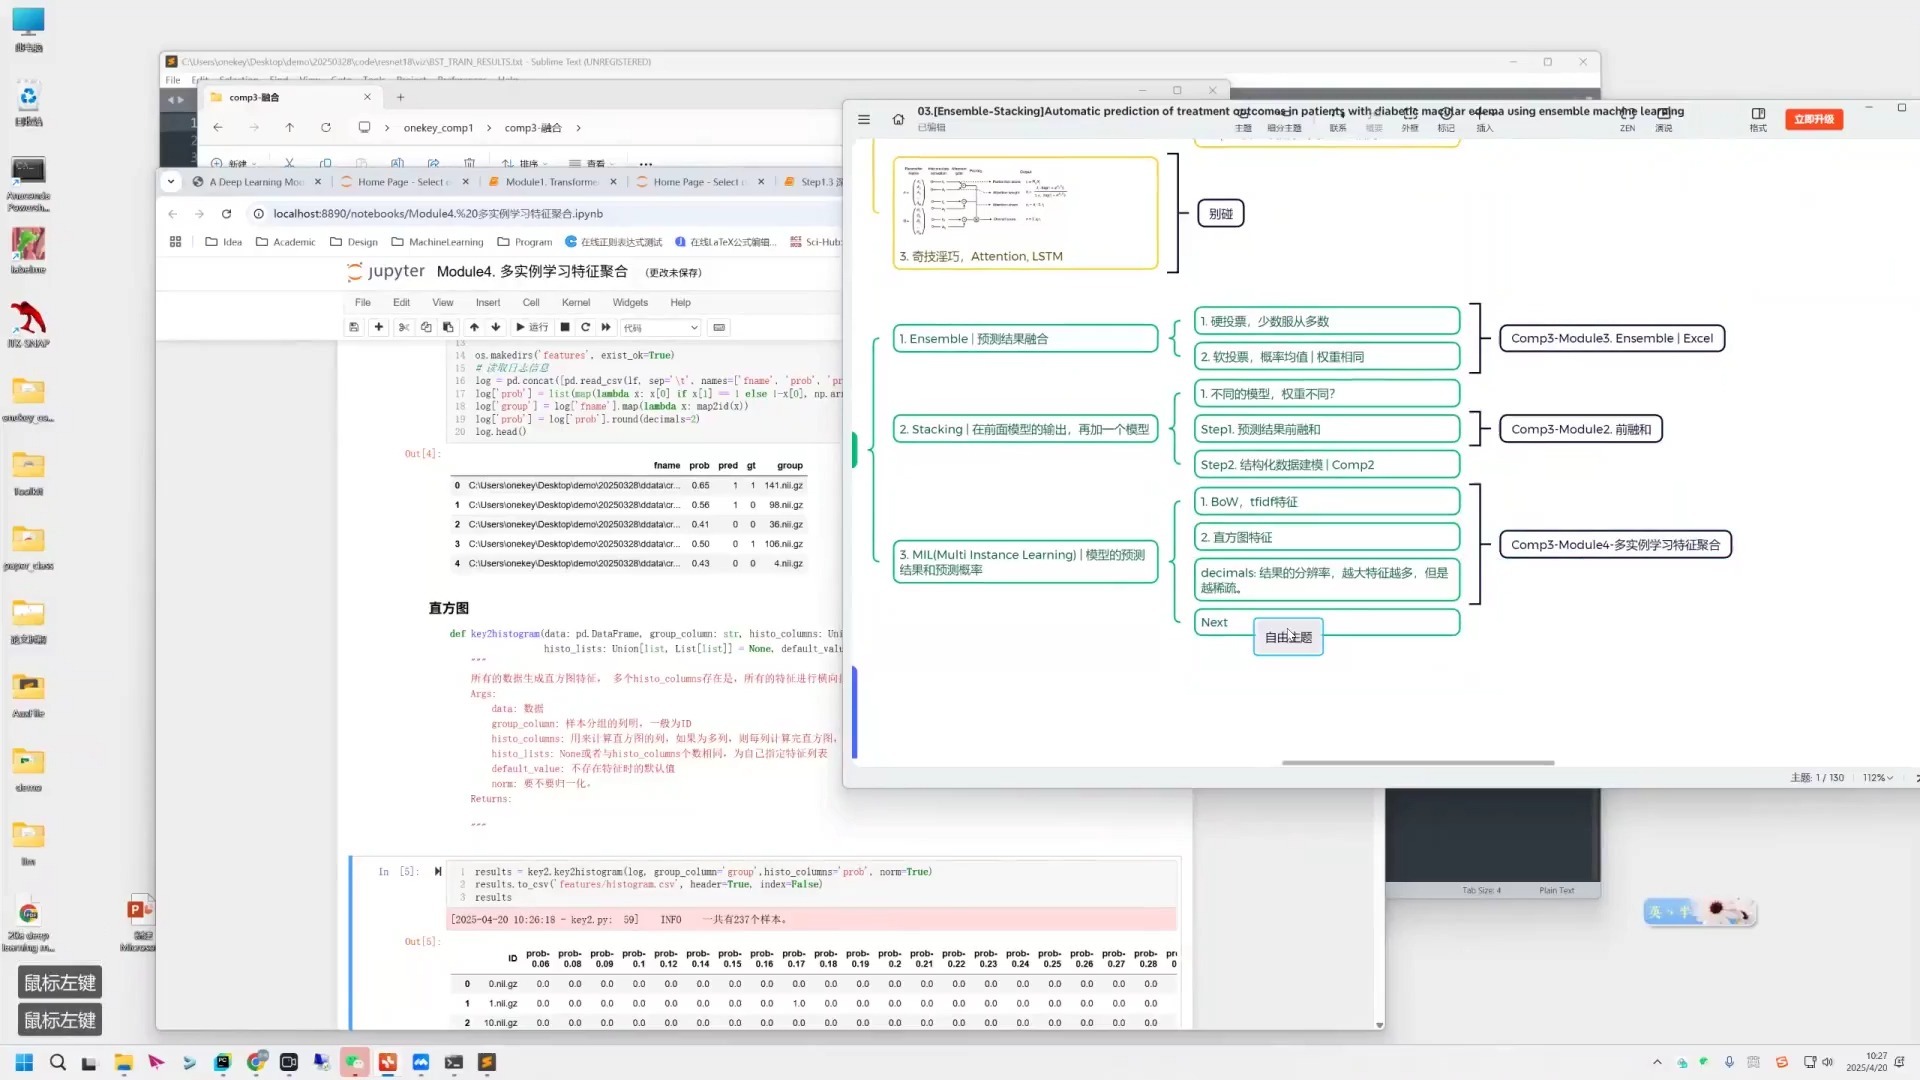Click onekey_comp1 in explorer breadcrumb
The width and height of the screenshot is (1920, 1080).
[x=438, y=128]
